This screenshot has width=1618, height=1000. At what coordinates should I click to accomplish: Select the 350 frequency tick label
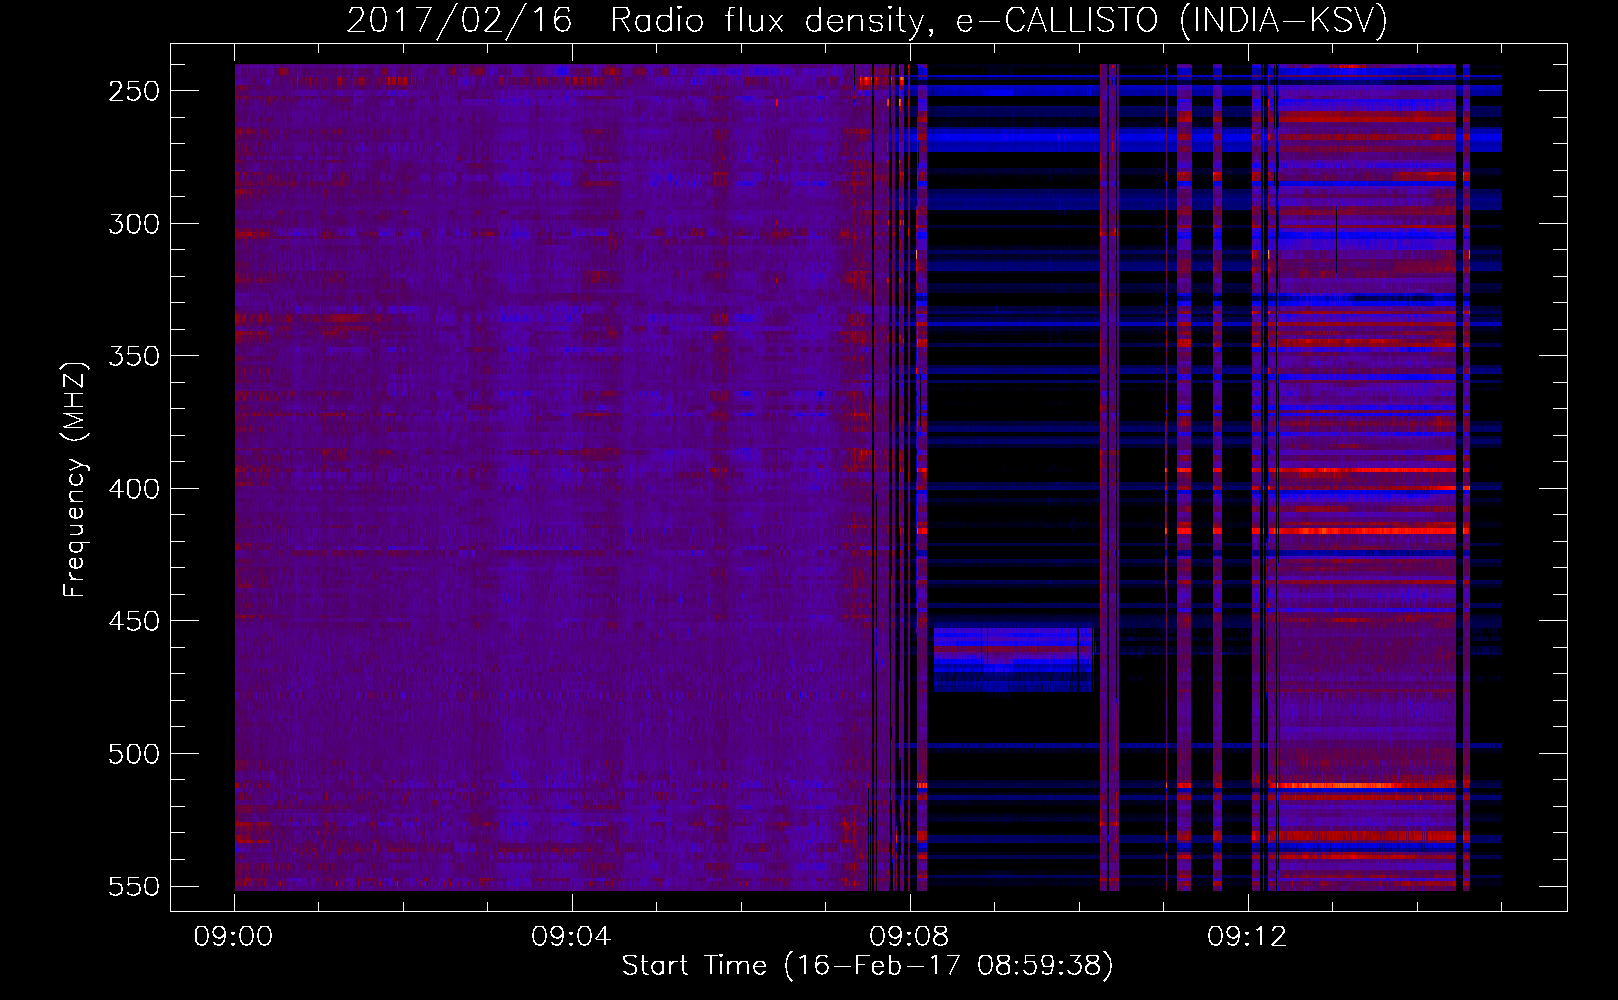click(x=134, y=356)
